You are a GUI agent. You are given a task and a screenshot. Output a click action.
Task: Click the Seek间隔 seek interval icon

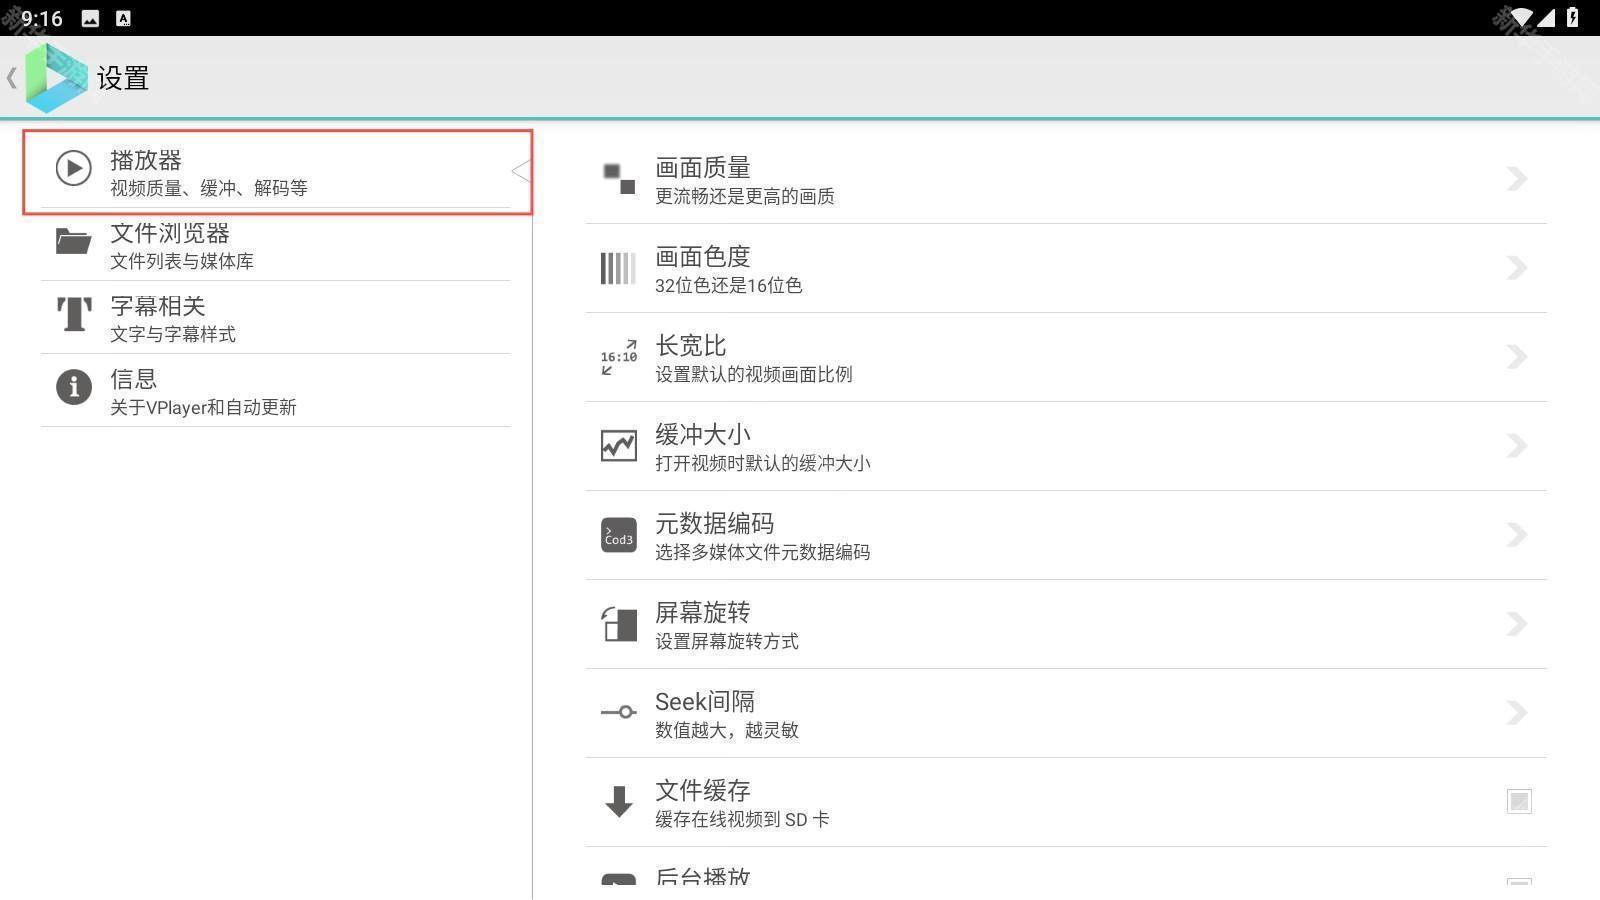[x=618, y=712]
